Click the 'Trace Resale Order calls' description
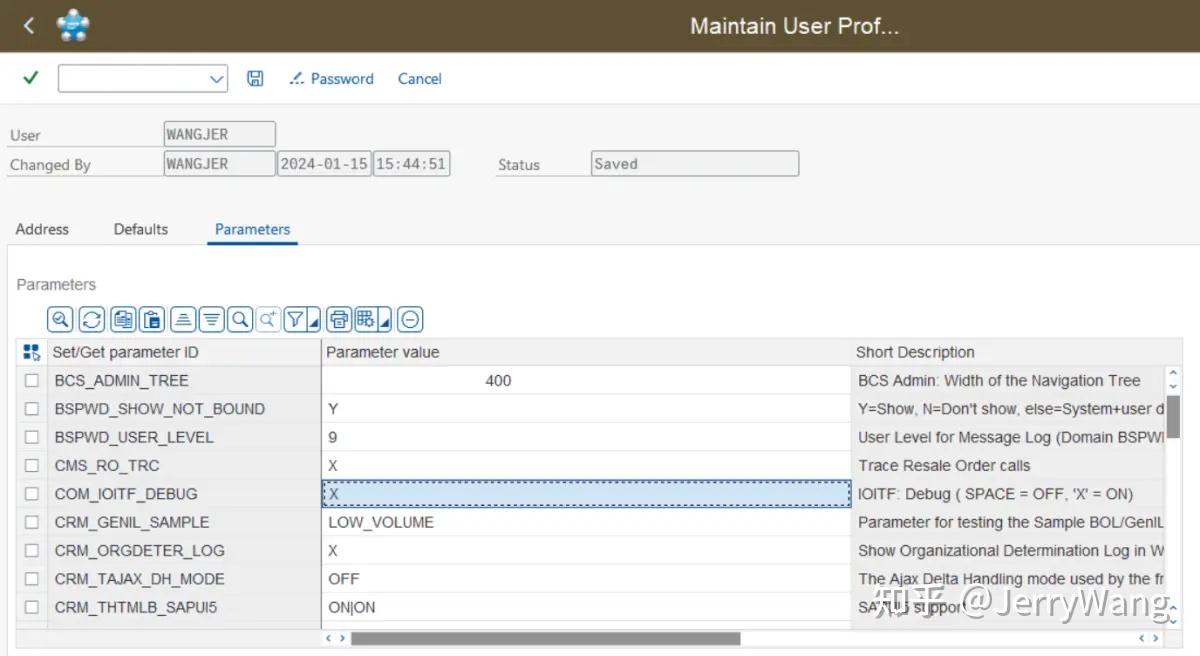 [x=944, y=465]
